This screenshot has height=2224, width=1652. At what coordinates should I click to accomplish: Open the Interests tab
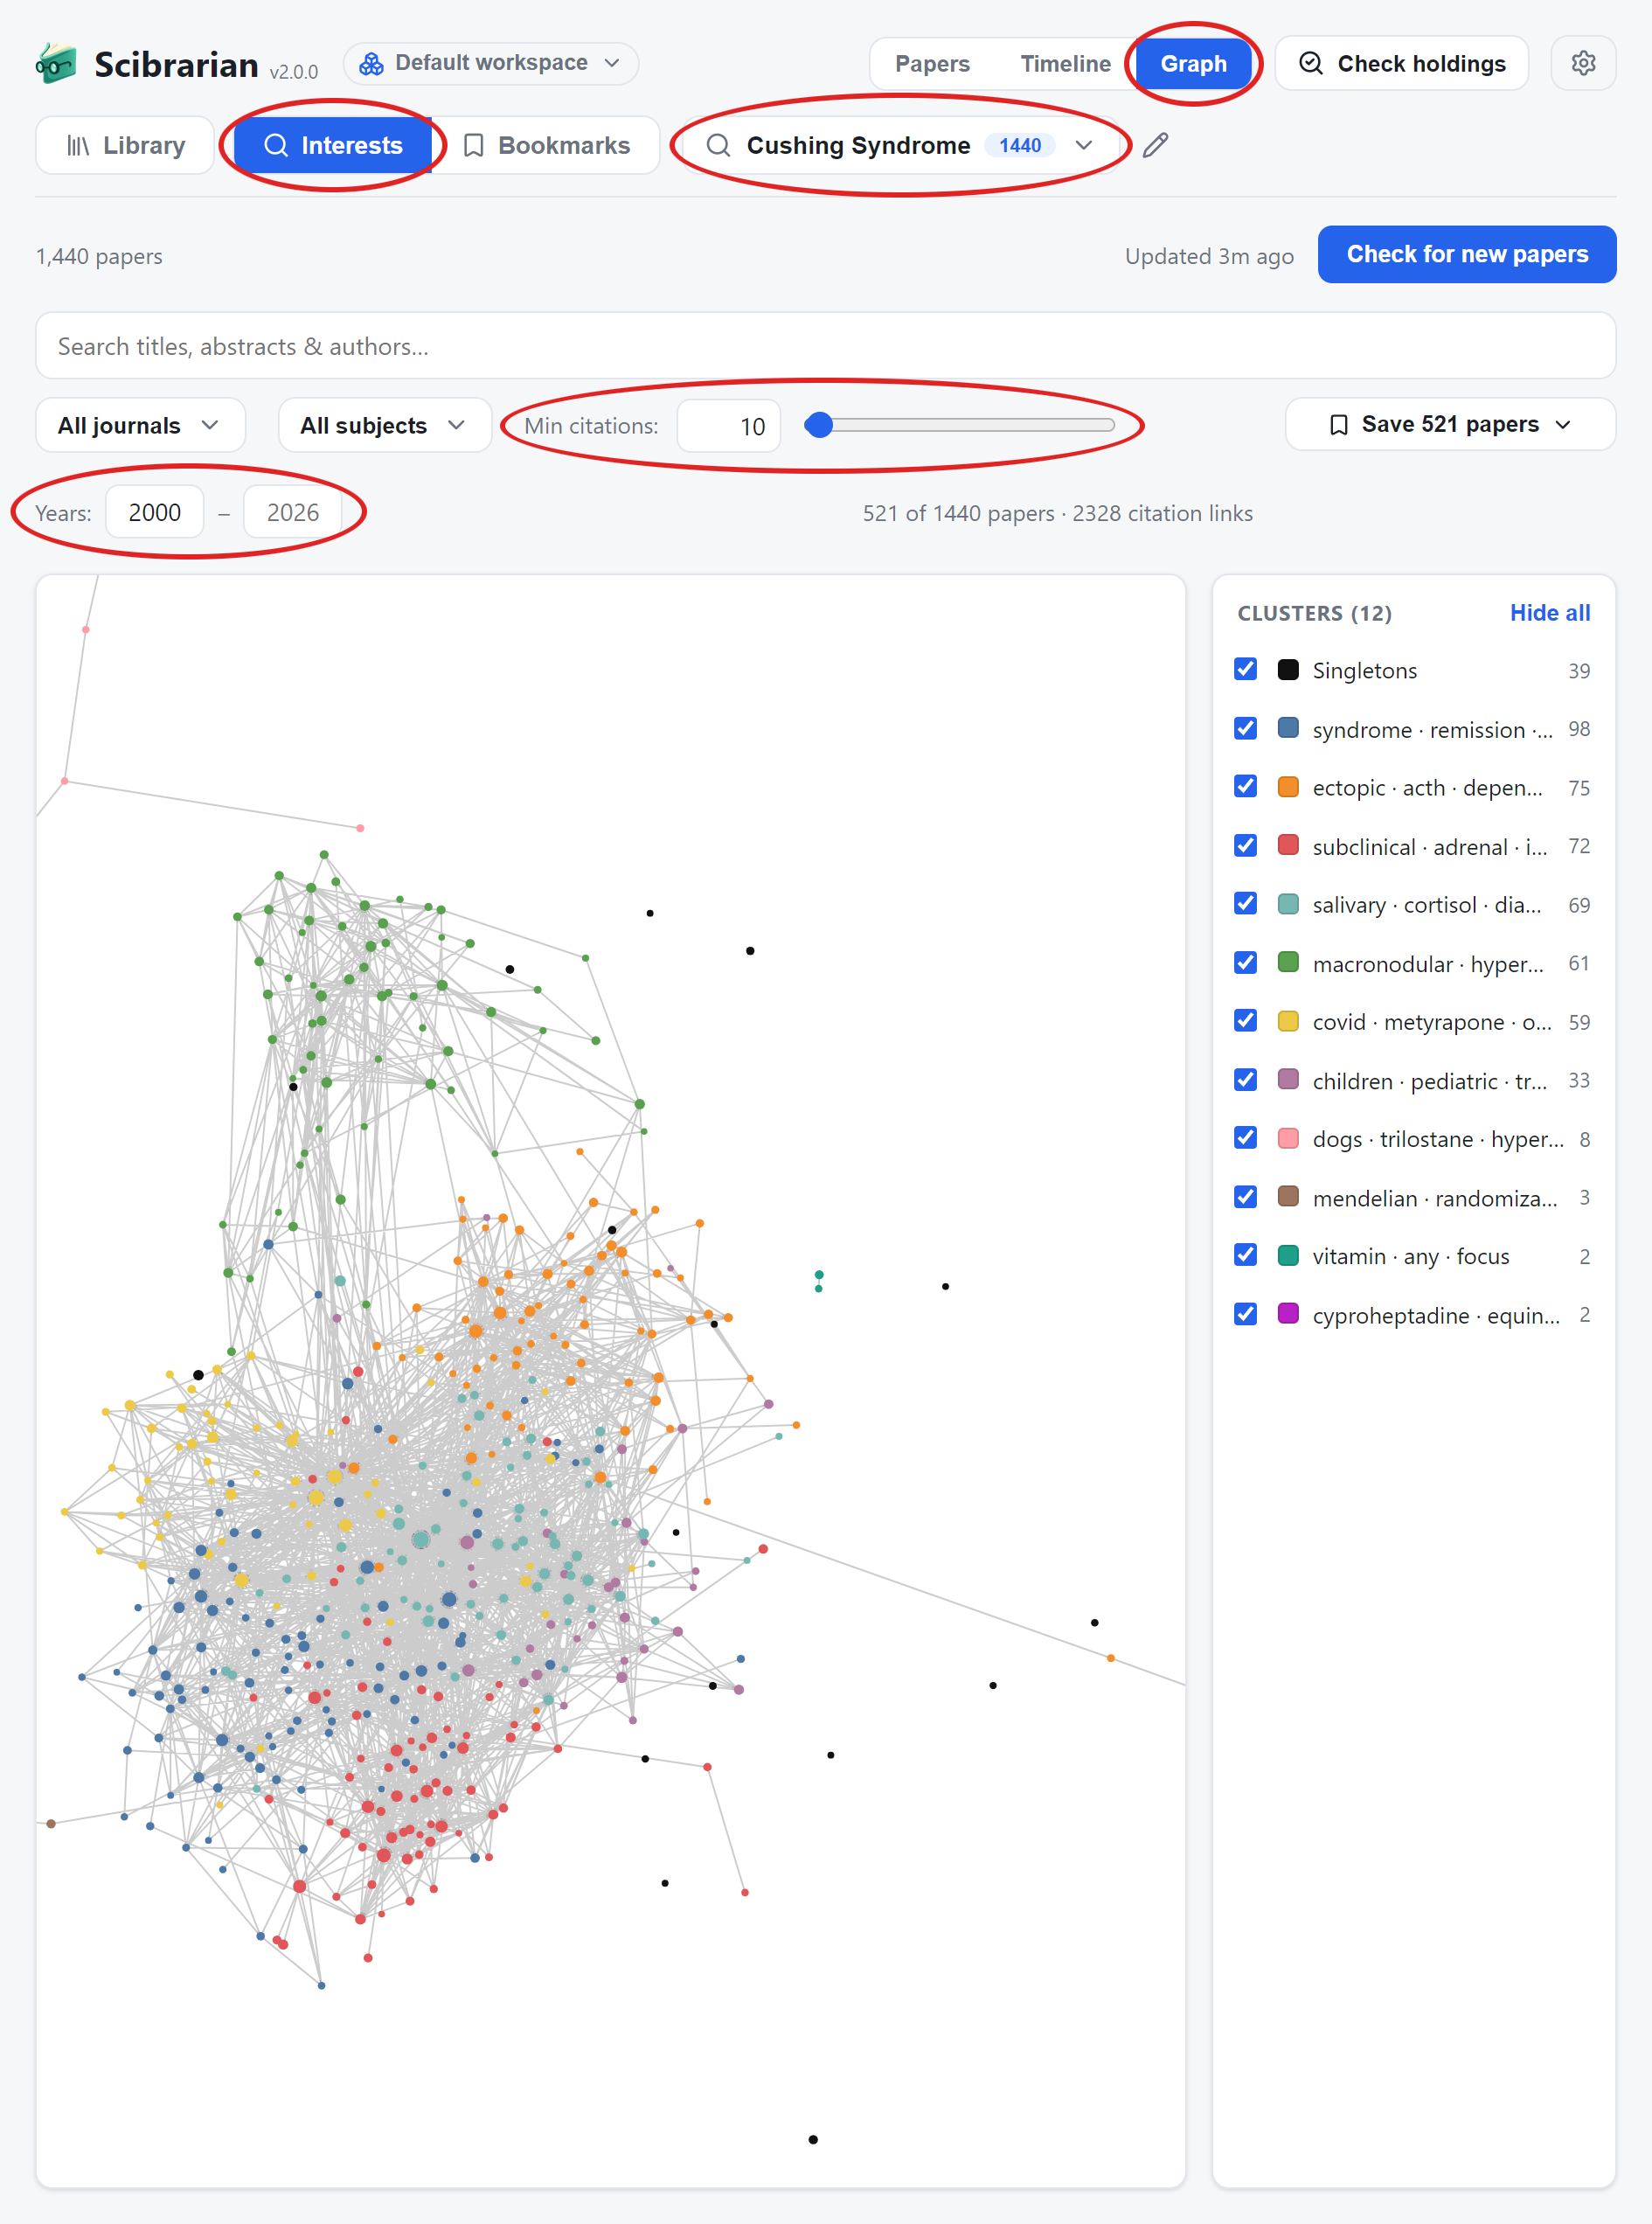click(333, 146)
